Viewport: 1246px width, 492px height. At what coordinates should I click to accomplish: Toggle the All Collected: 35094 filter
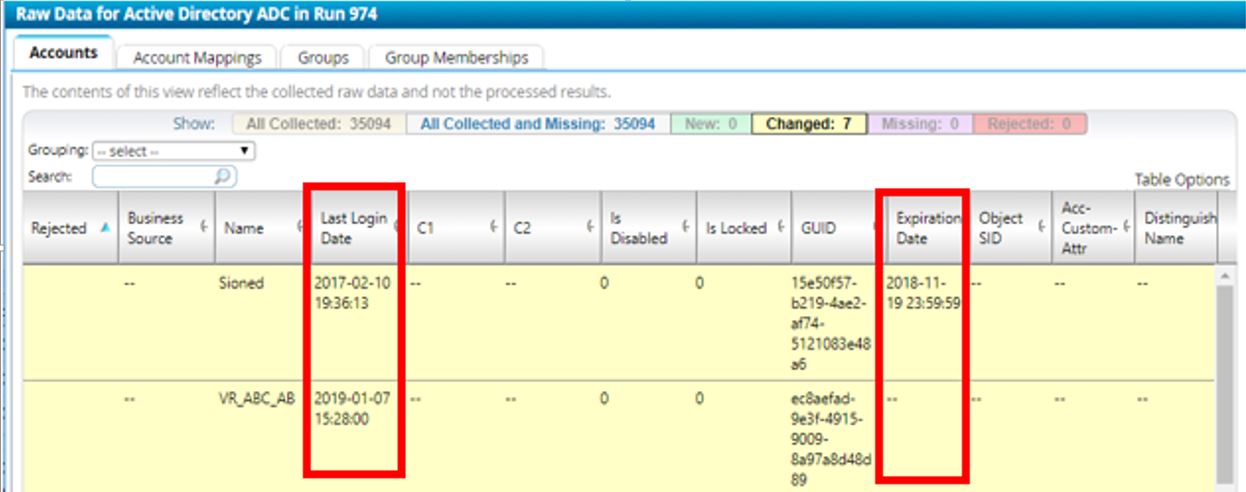pyautogui.click(x=318, y=124)
